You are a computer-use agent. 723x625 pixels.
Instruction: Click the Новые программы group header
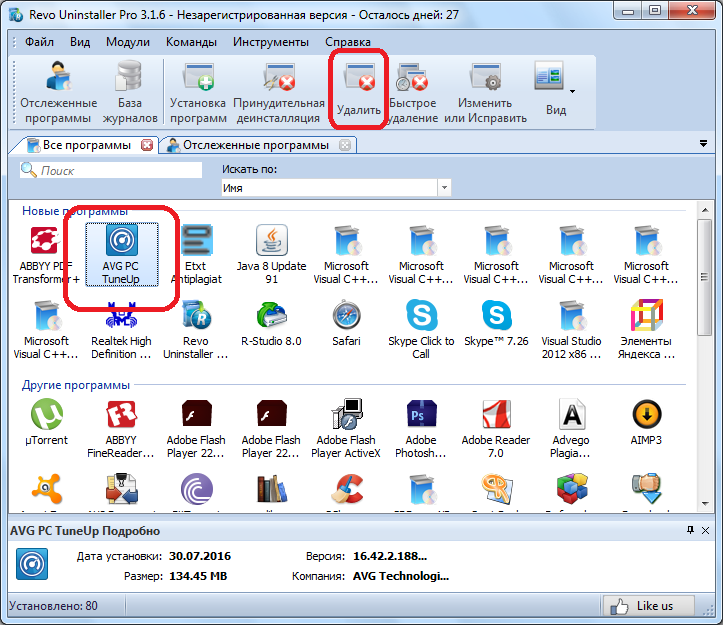75,211
